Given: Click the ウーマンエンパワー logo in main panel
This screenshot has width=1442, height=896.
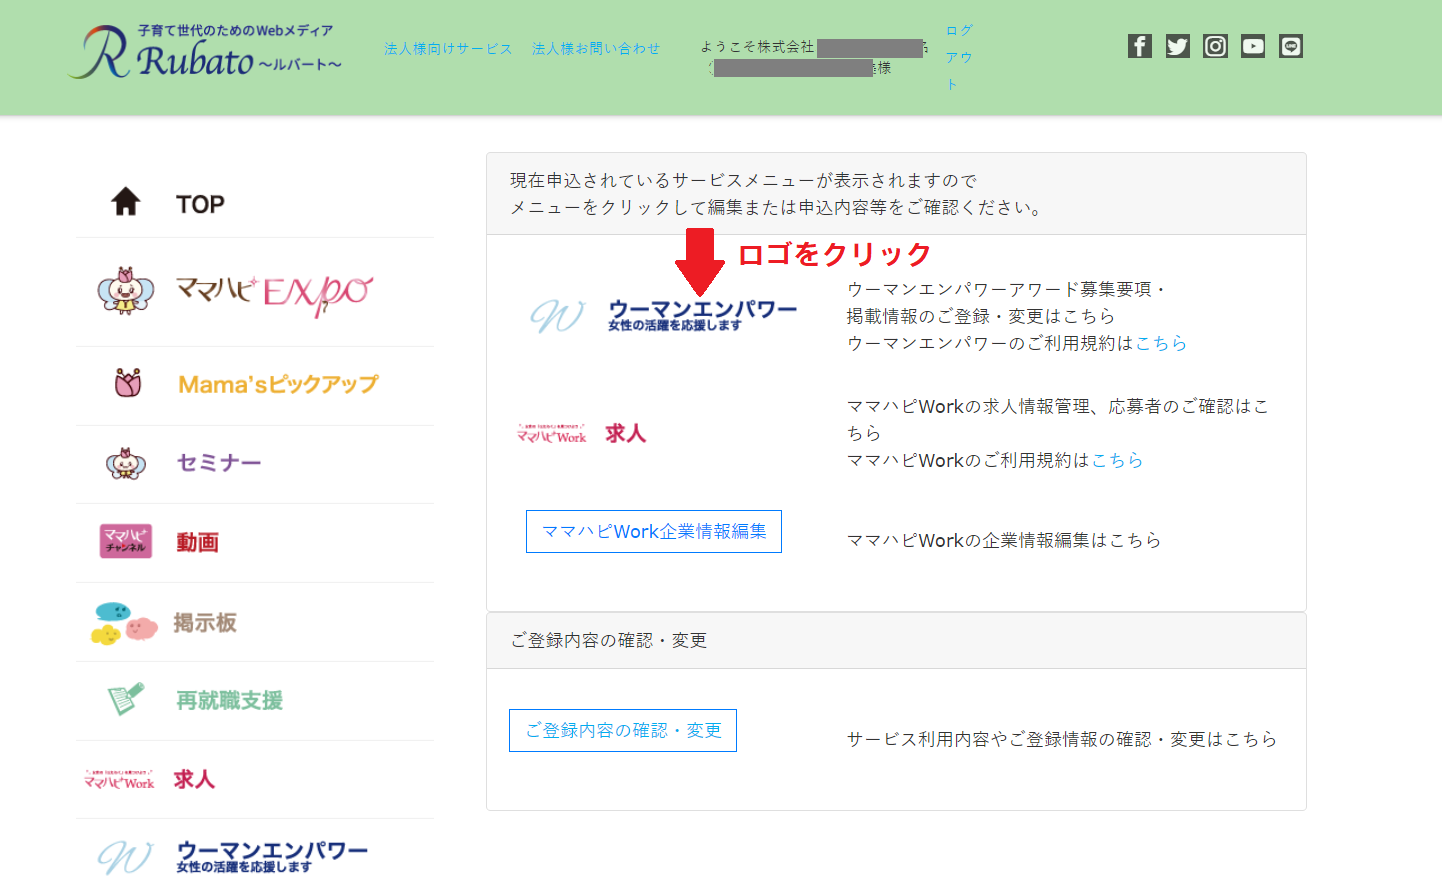Looking at the screenshot, I should (x=663, y=315).
